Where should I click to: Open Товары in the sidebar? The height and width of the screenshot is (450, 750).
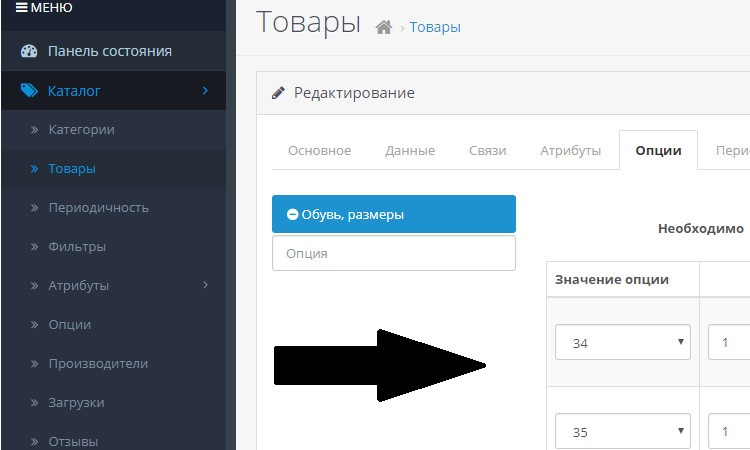tap(113, 168)
